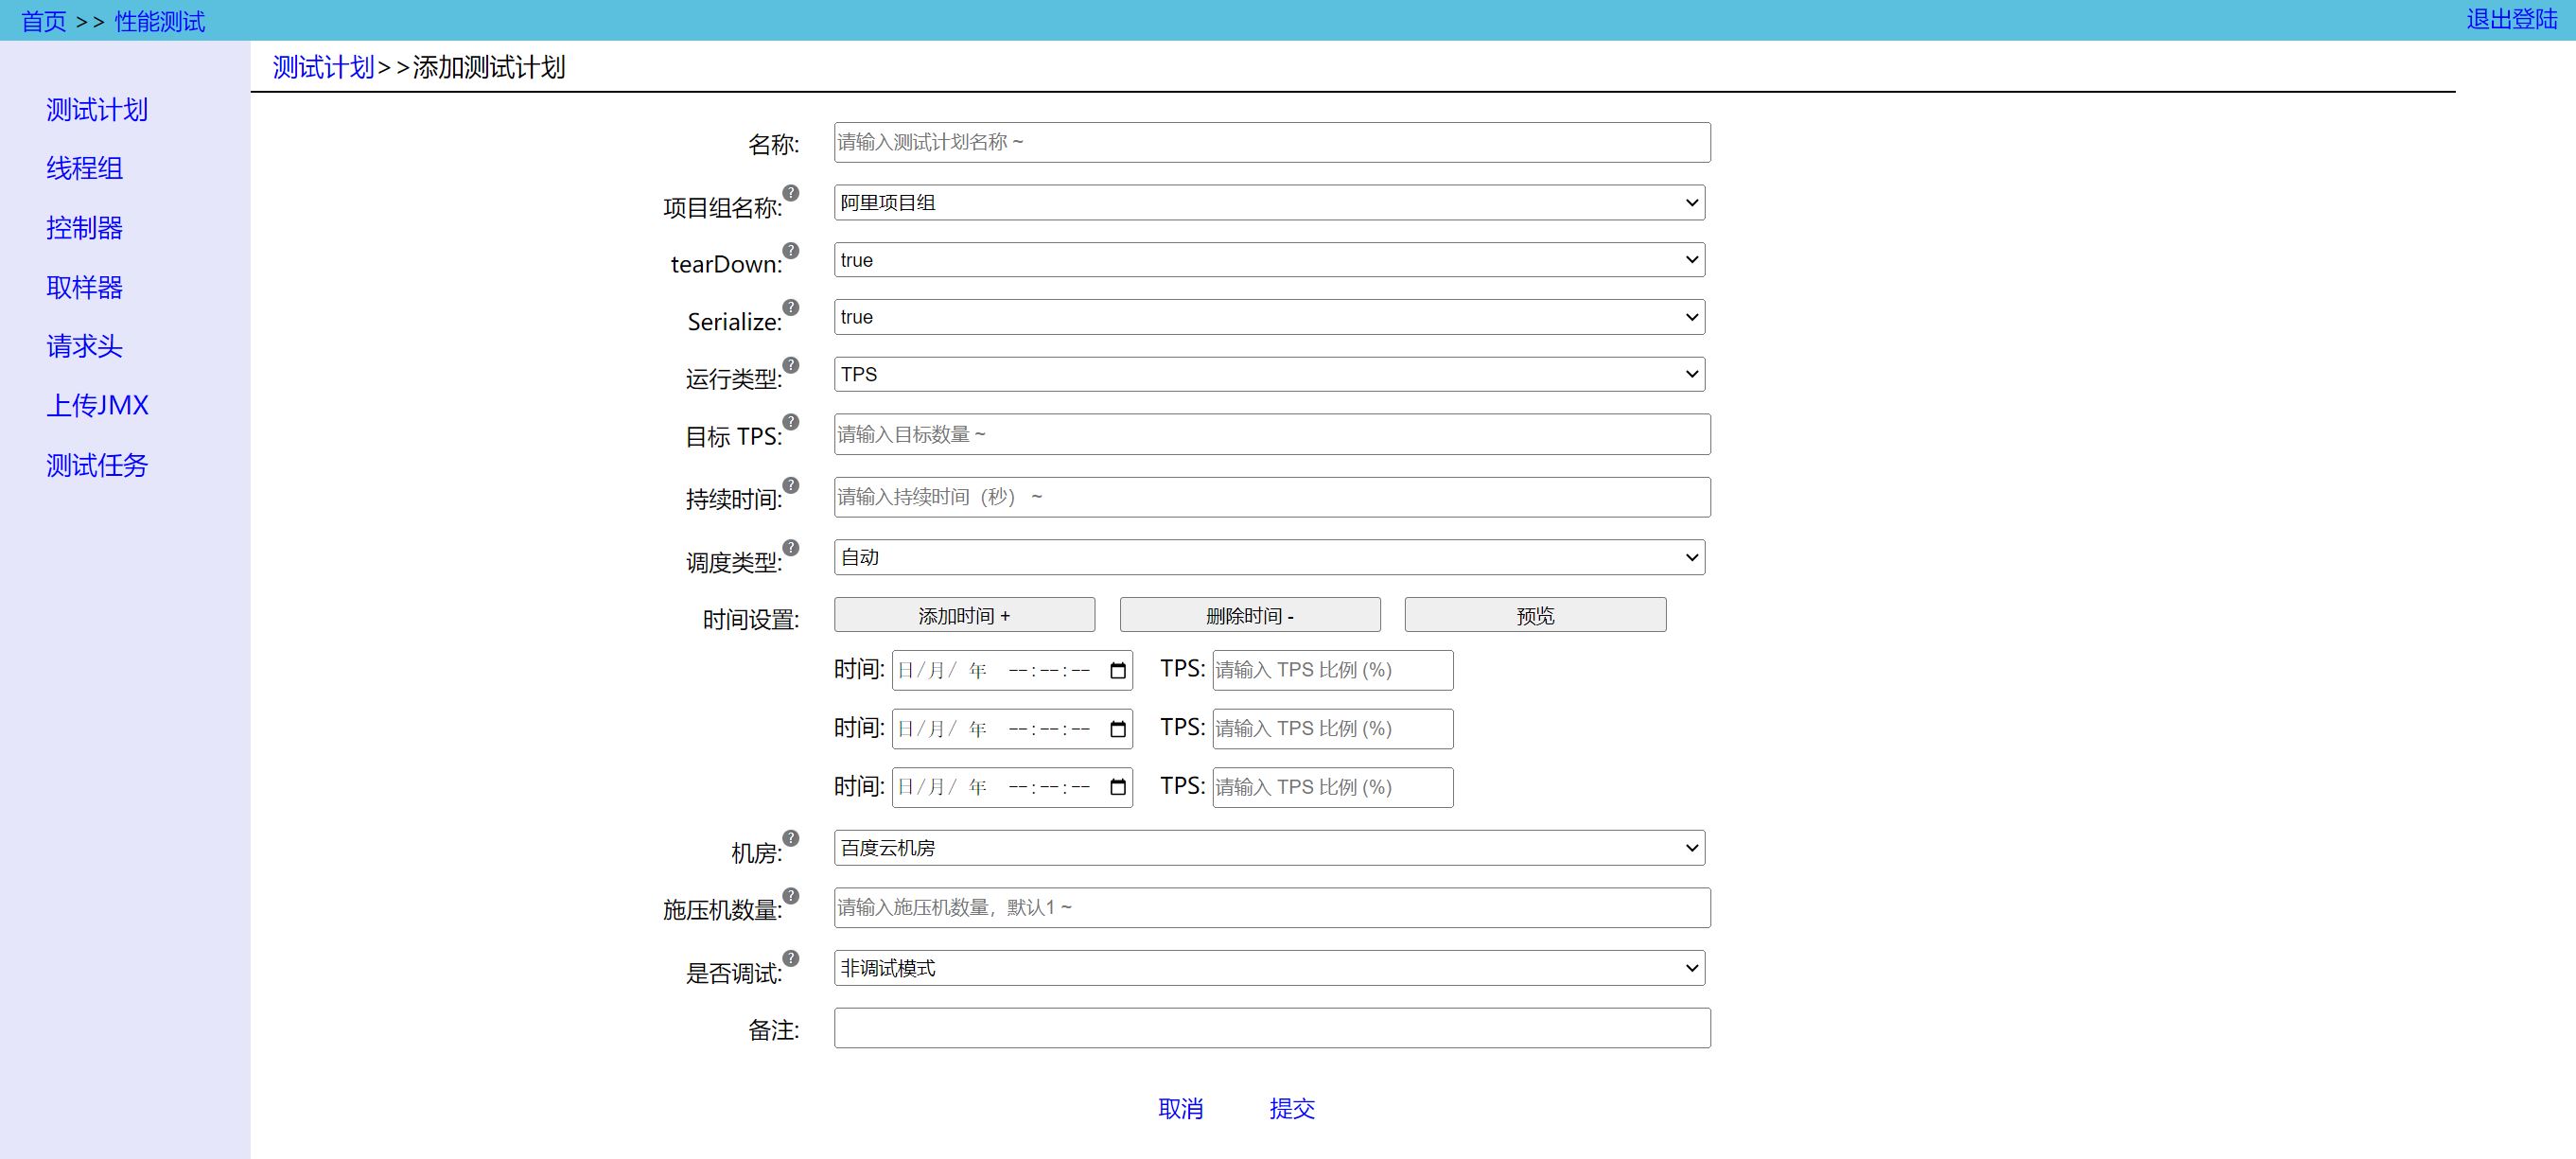Focus the 名称 input field
The height and width of the screenshot is (1159, 2576).
click(1271, 143)
